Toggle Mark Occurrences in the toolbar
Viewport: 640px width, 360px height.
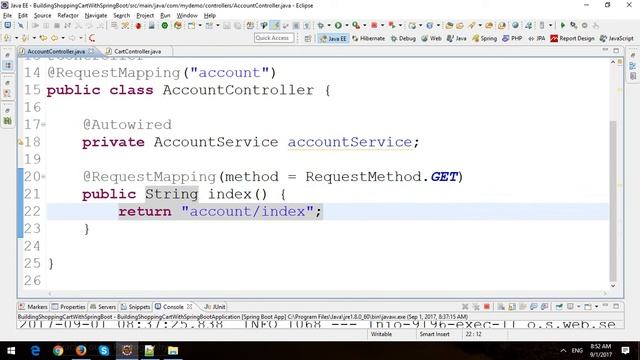[276, 25]
